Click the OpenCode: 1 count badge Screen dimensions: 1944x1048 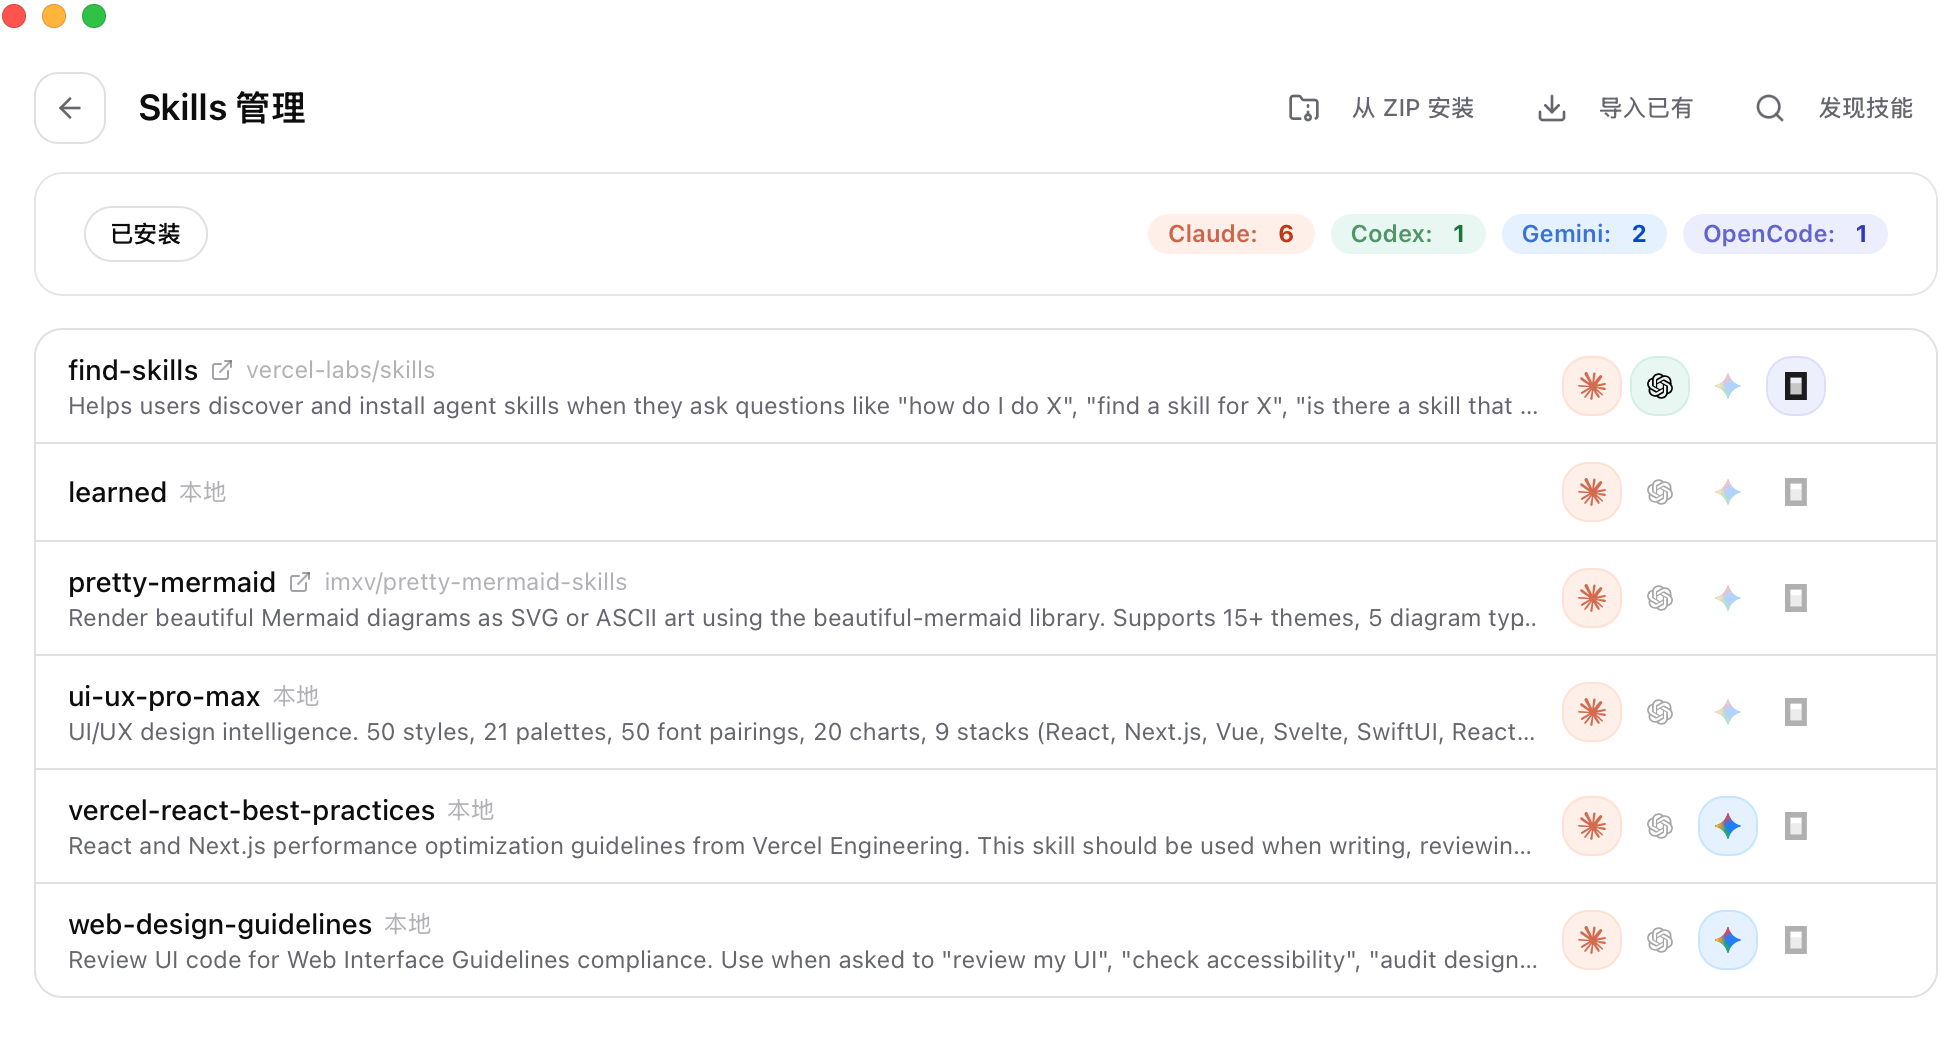point(1785,234)
